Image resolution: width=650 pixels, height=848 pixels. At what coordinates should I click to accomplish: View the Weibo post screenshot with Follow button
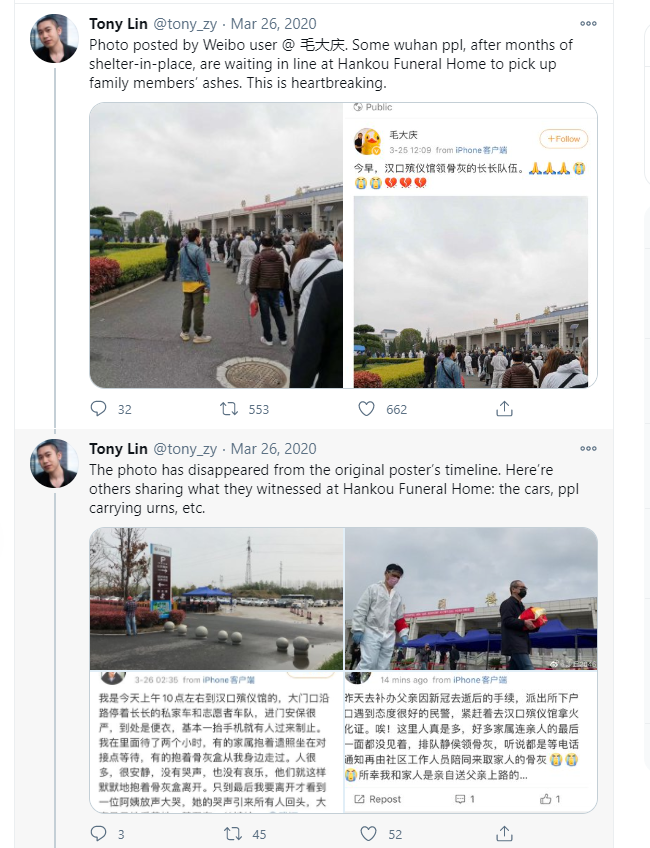[470, 245]
